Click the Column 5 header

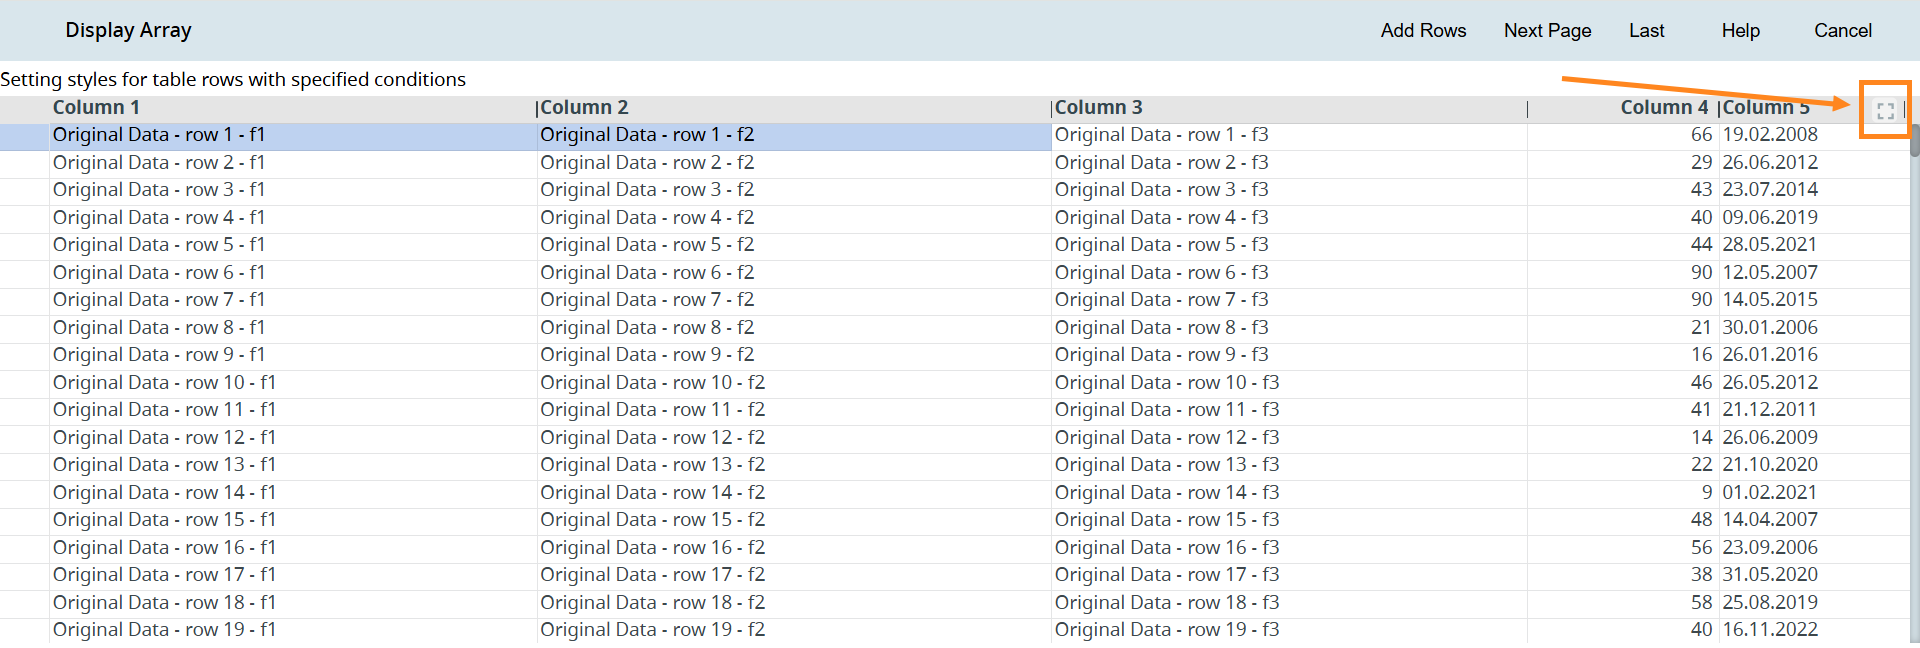1766,108
